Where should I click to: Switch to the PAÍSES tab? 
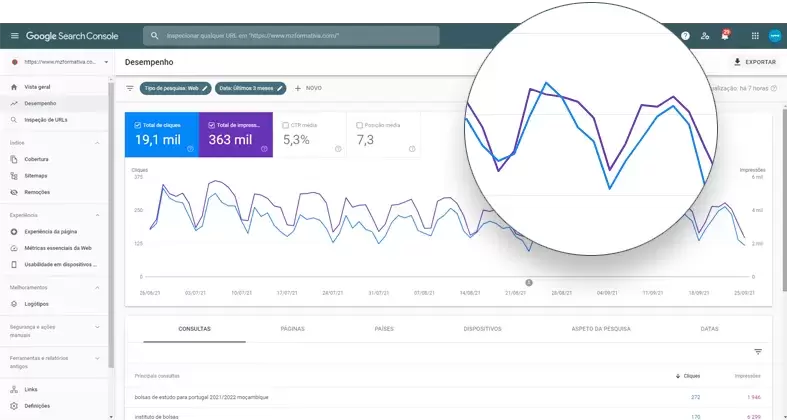point(384,329)
